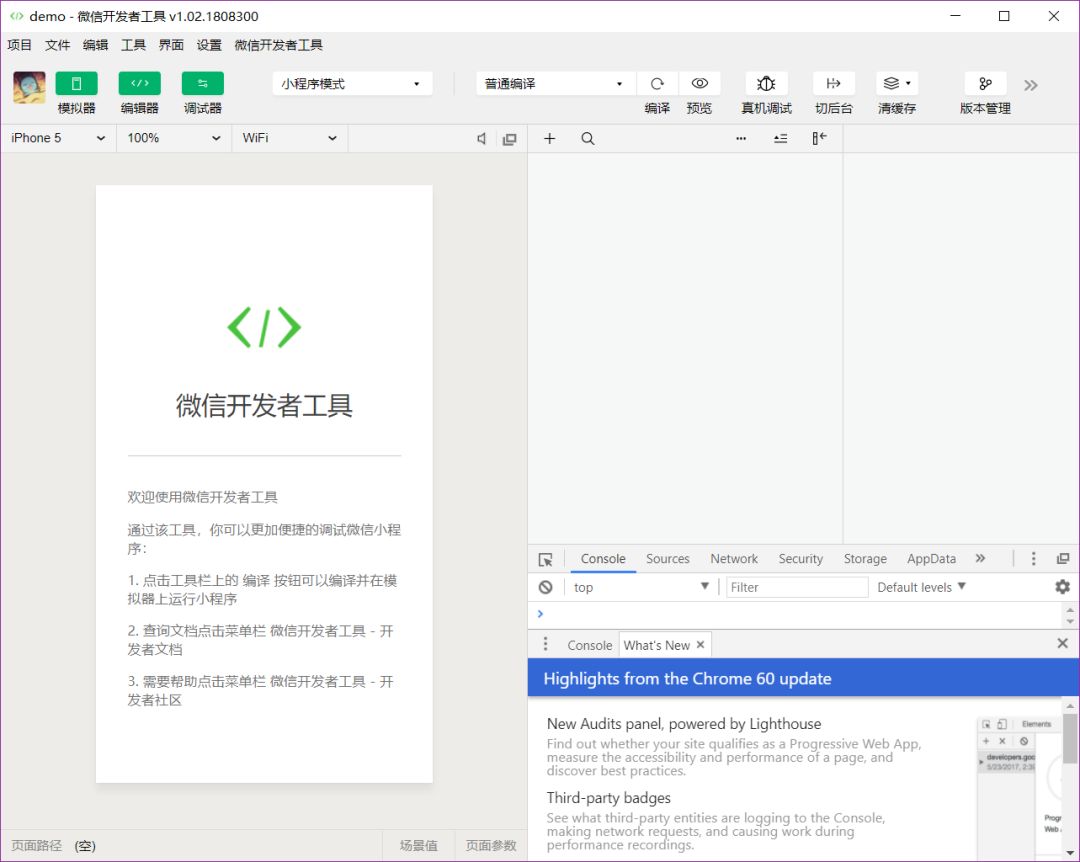Click the user avatar picture
This screenshot has width=1080, height=862.
(x=29, y=88)
